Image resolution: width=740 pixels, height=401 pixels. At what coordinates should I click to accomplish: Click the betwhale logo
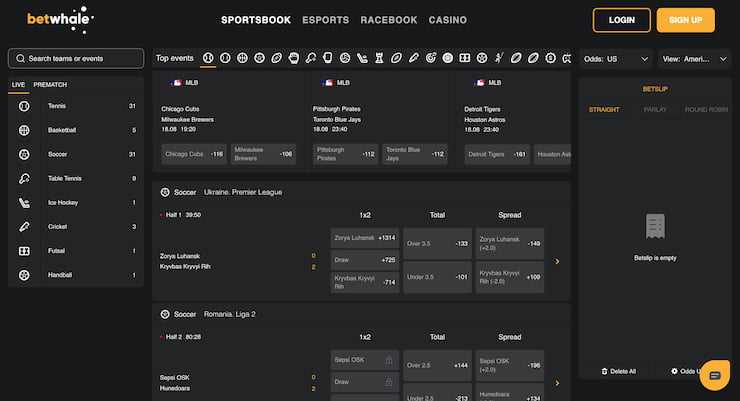60,20
